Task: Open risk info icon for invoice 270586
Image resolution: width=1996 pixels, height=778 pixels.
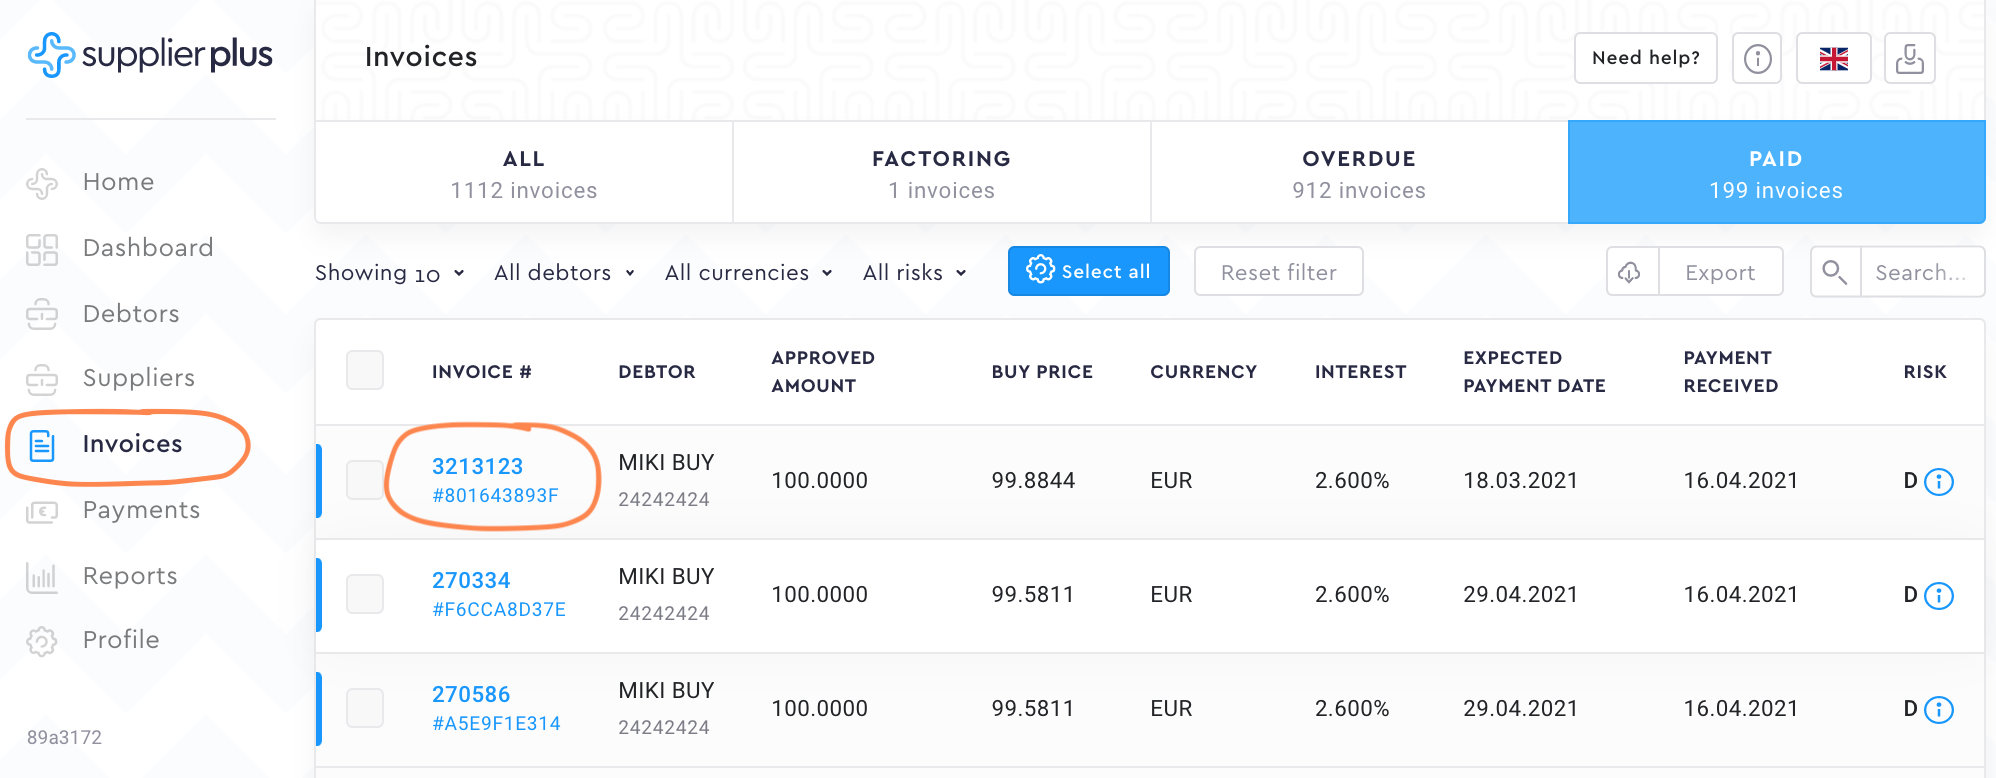Action: pos(1939,710)
